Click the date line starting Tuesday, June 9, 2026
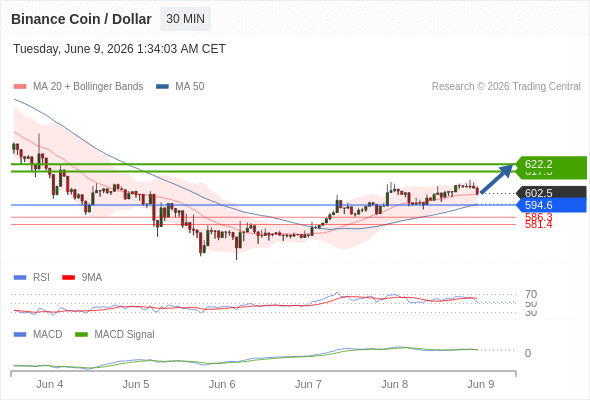 [x=119, y=49]
